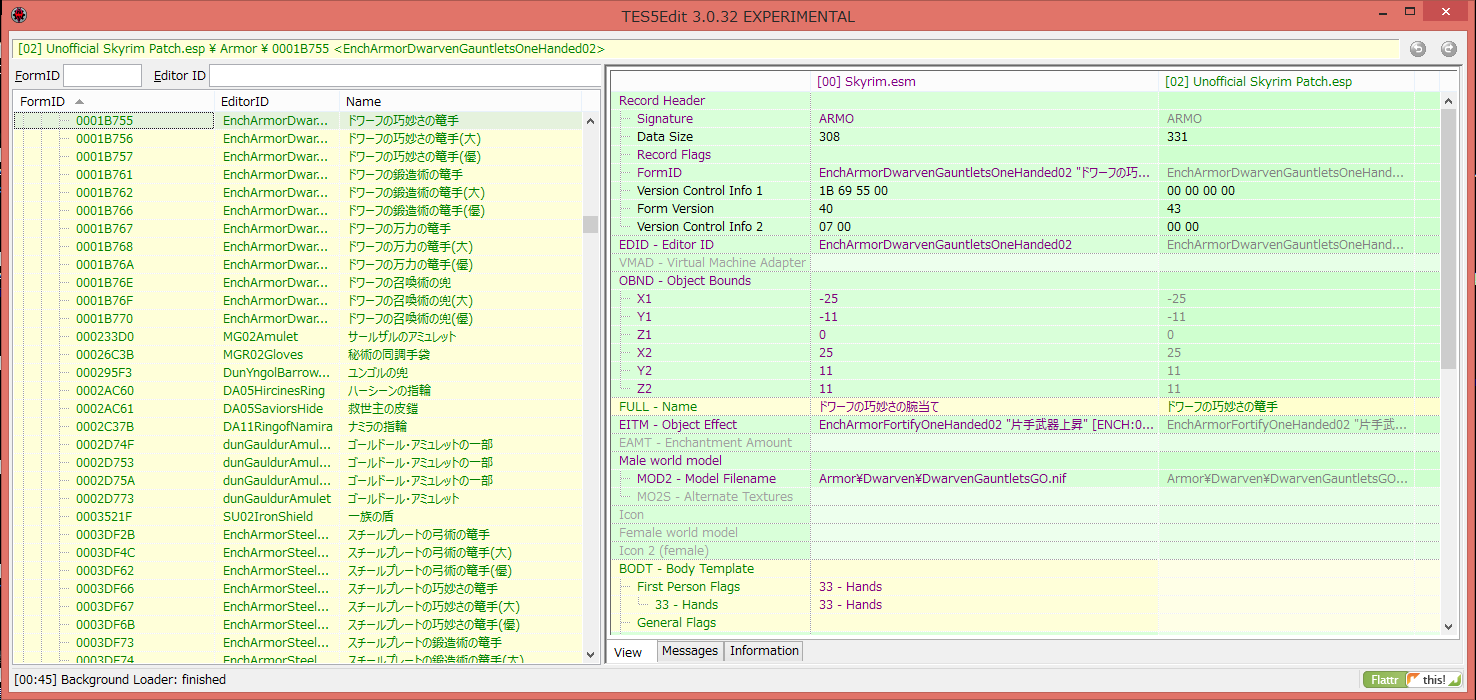Select the SU02IronShield record row
1476x700 pixels.
(x=297, y=516)
